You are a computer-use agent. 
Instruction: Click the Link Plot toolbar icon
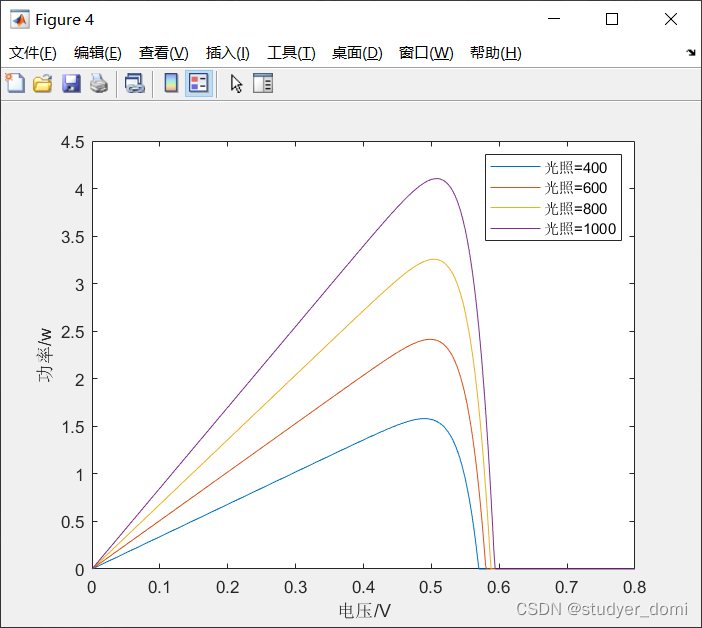pyautogui.click(x=134, y=83)
